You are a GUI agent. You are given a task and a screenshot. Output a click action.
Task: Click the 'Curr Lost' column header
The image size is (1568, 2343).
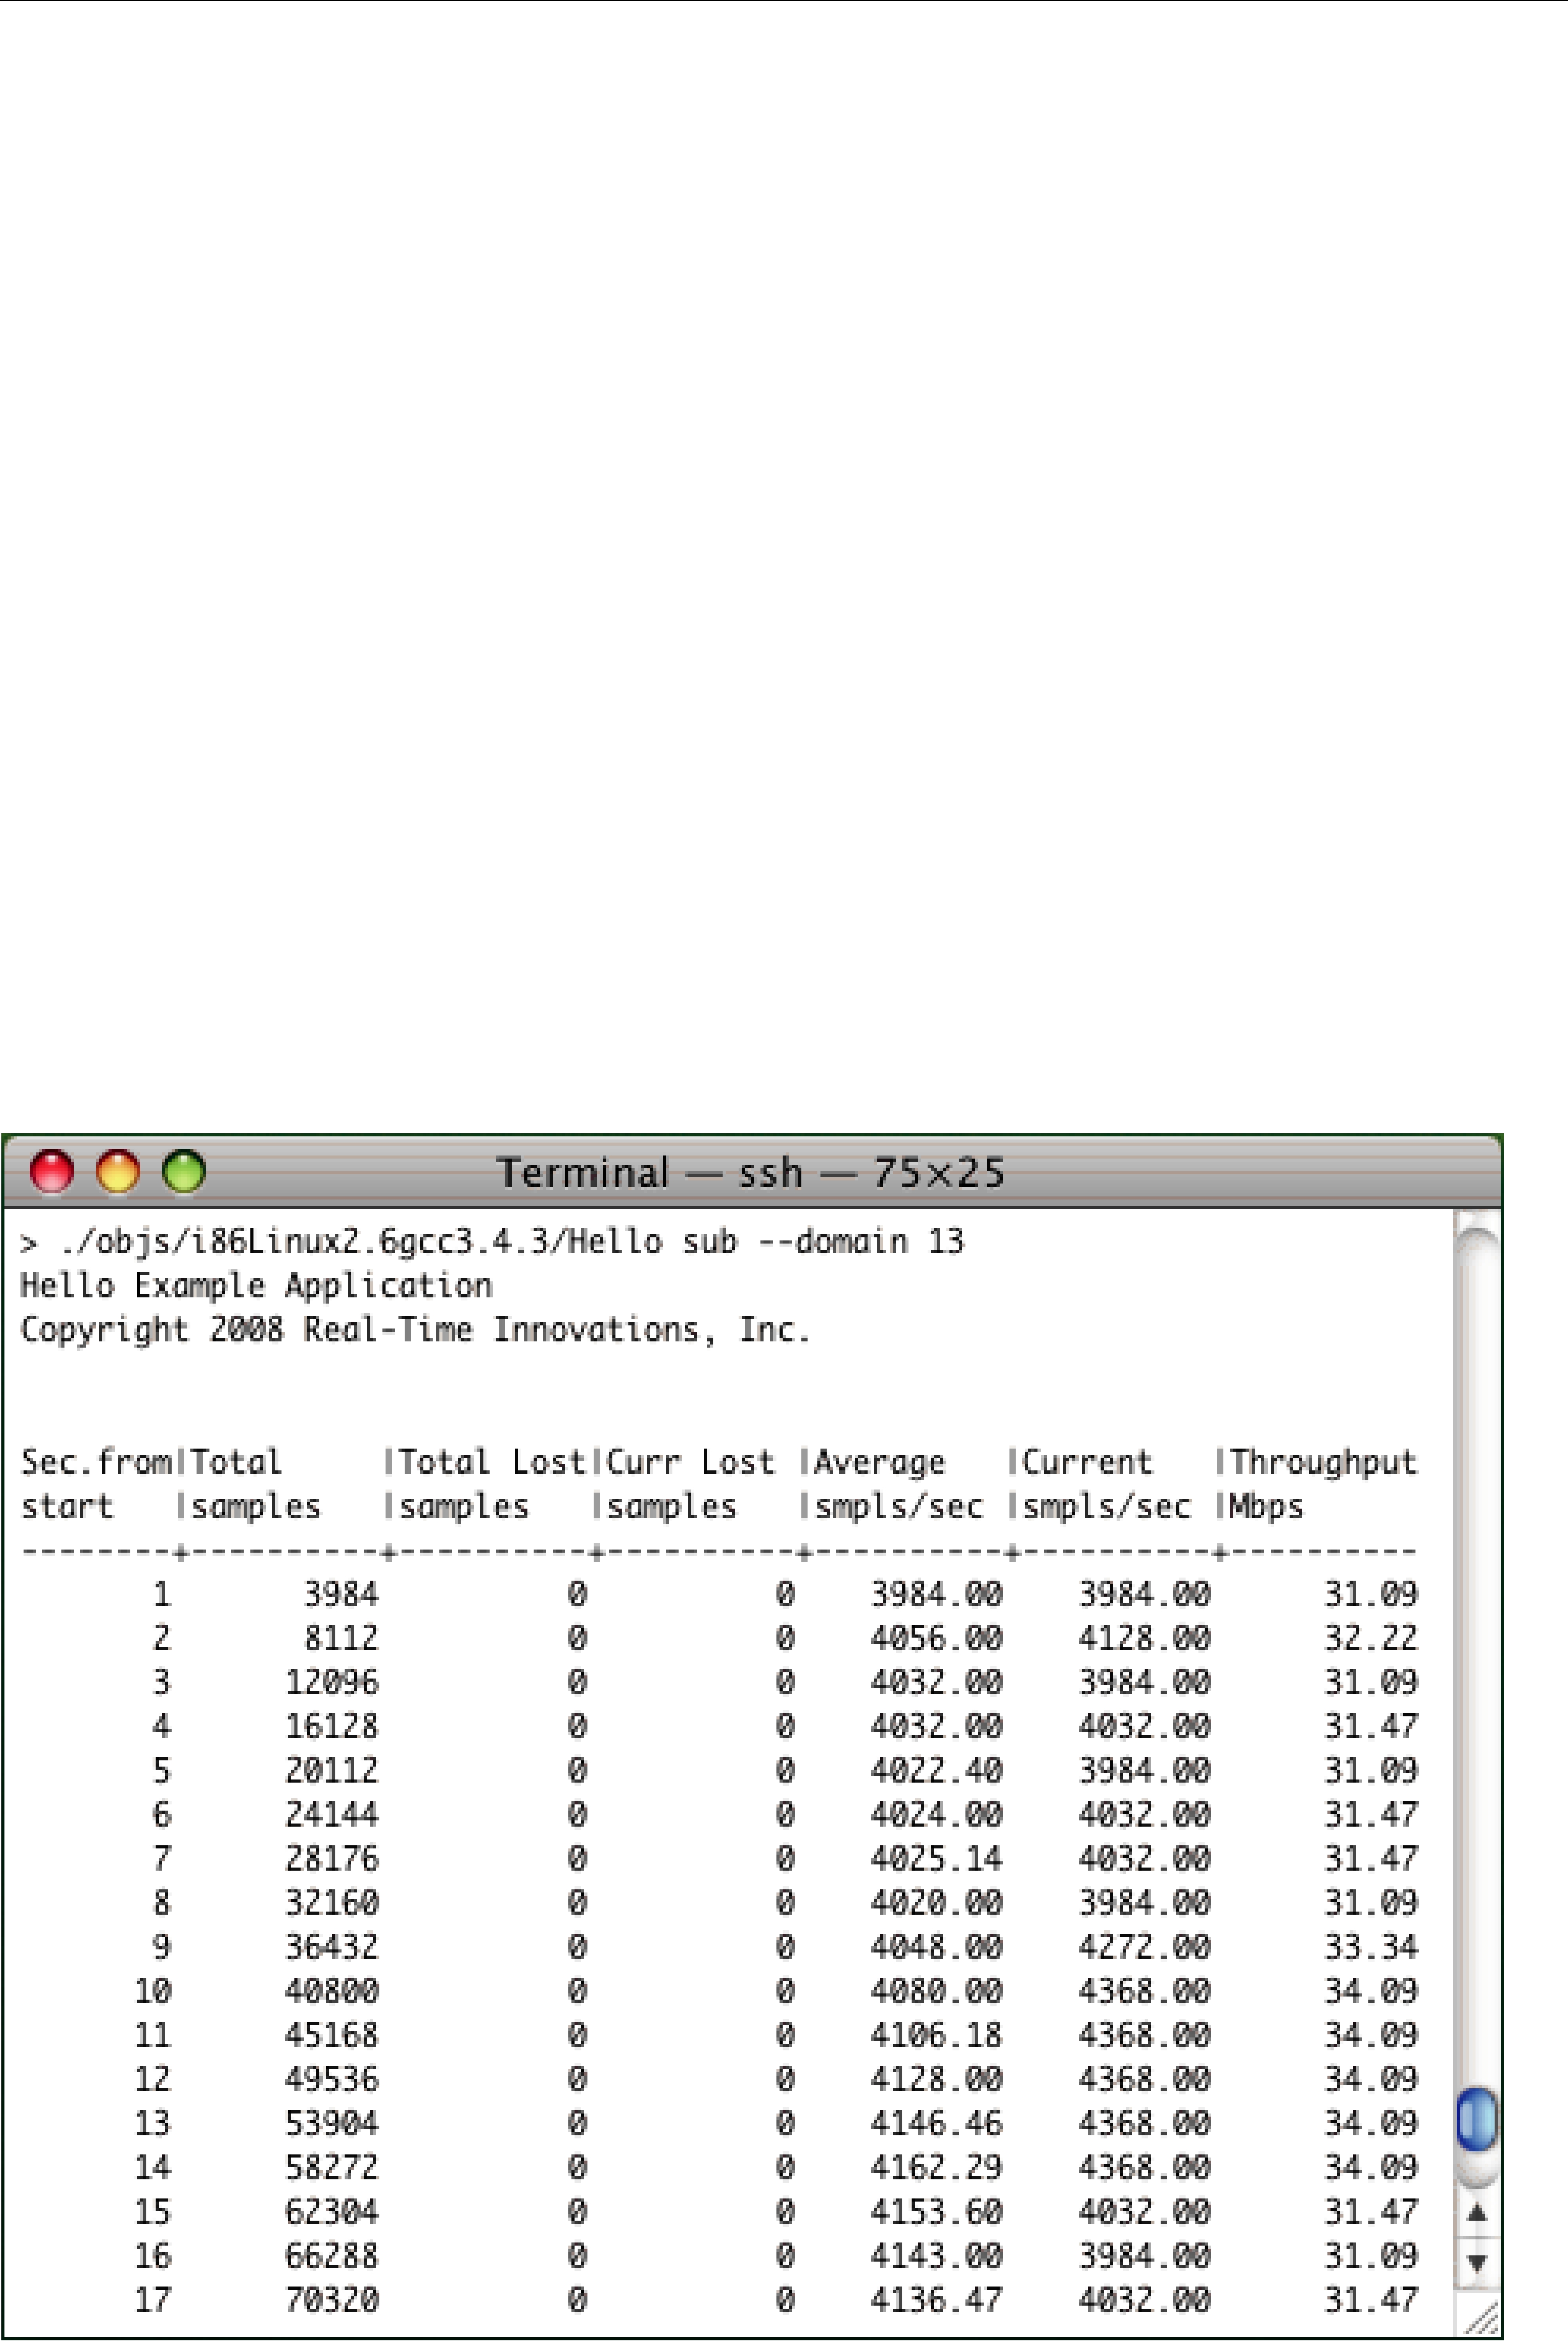(x=690, y=1462)
